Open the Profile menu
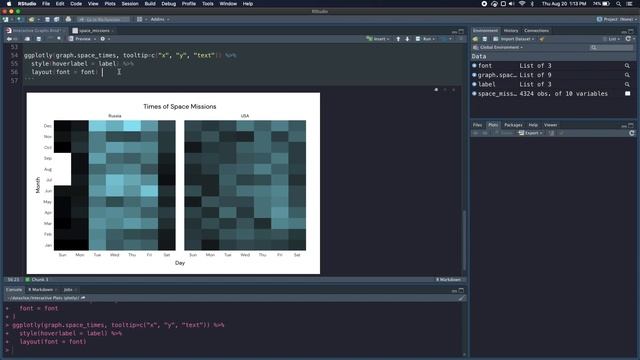This screenshot has height=360, width=640. click(189, 4)
